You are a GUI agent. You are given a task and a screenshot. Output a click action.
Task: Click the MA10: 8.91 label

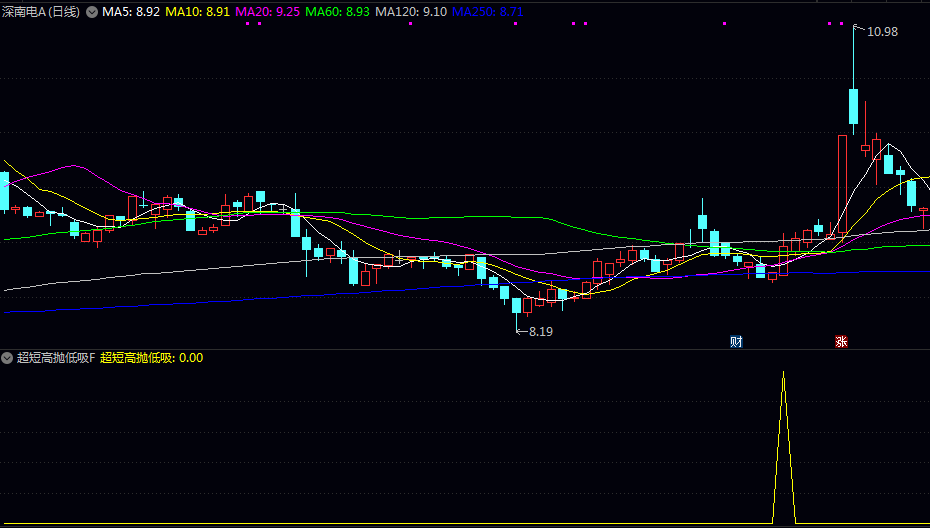click(x=198, y=12)
